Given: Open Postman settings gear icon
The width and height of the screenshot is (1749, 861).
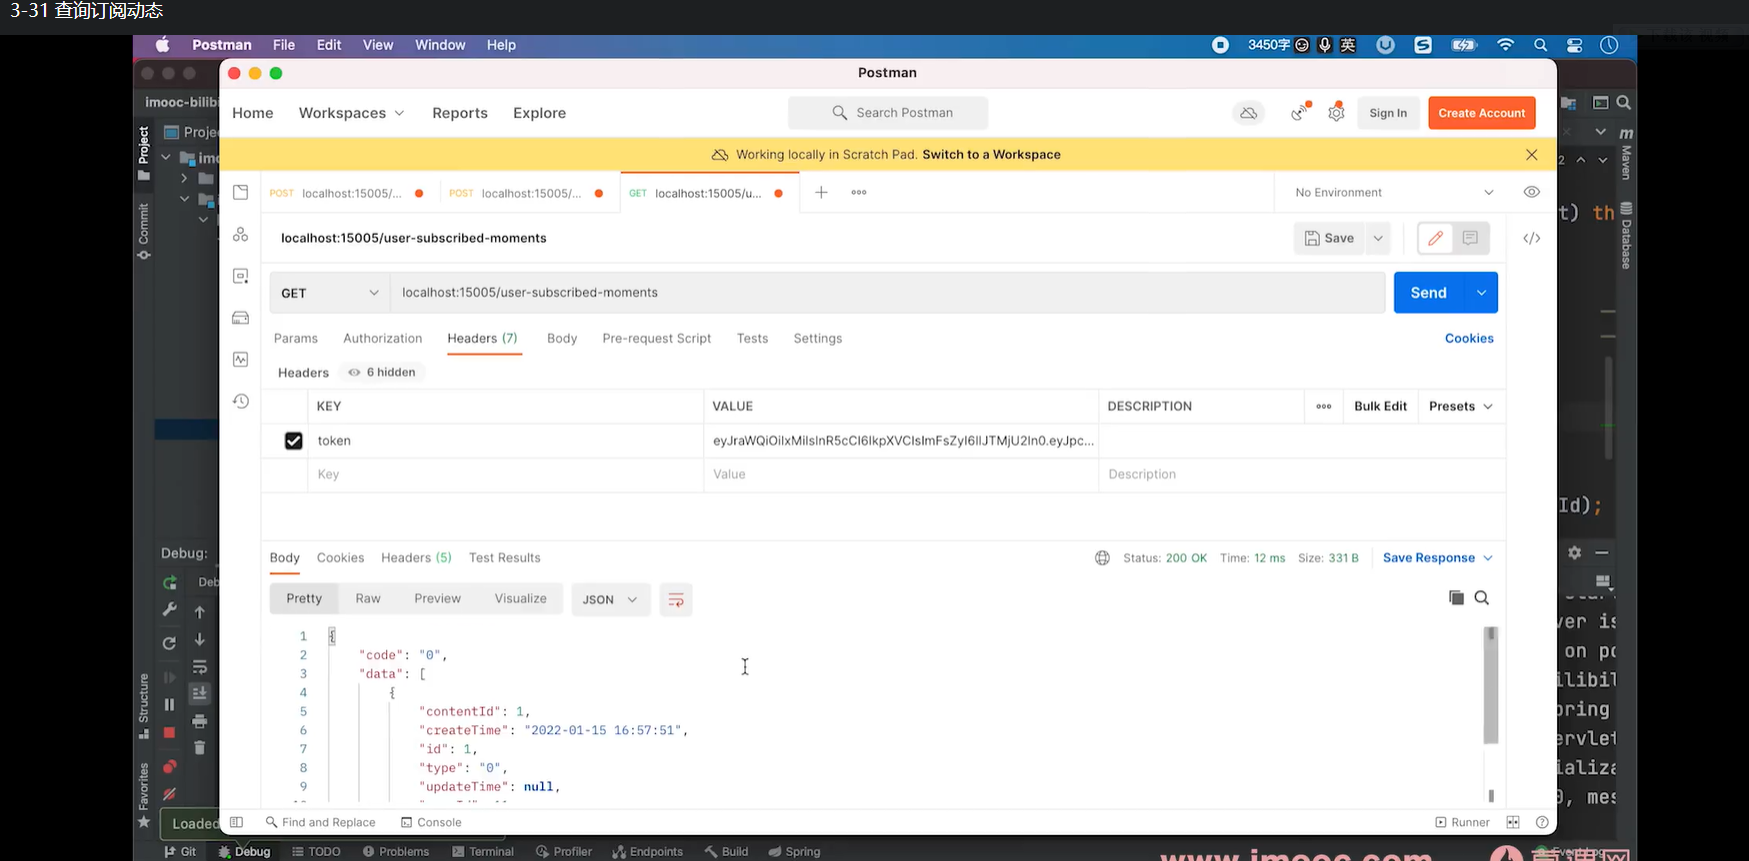Looking at the screenshot, I should point(1336,113).
